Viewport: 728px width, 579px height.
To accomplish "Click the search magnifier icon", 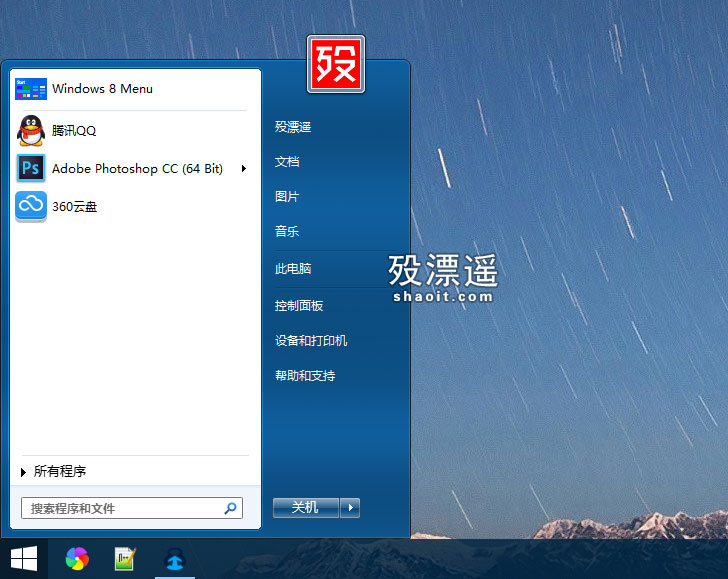I will tap(230, 508).
